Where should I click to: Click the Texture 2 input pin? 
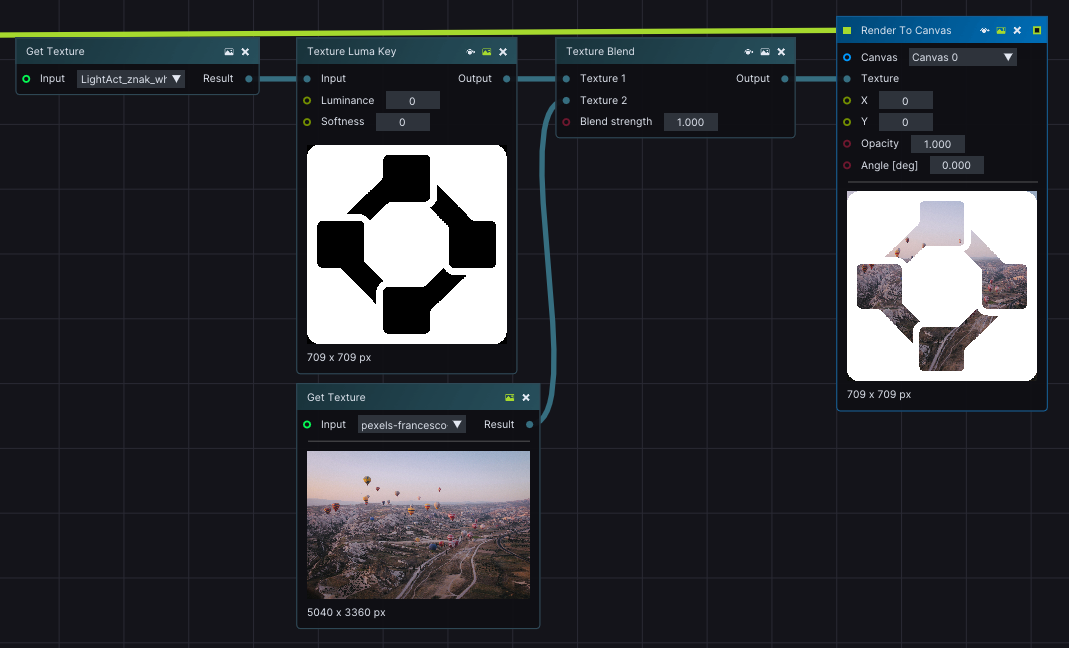pos(566,100)
